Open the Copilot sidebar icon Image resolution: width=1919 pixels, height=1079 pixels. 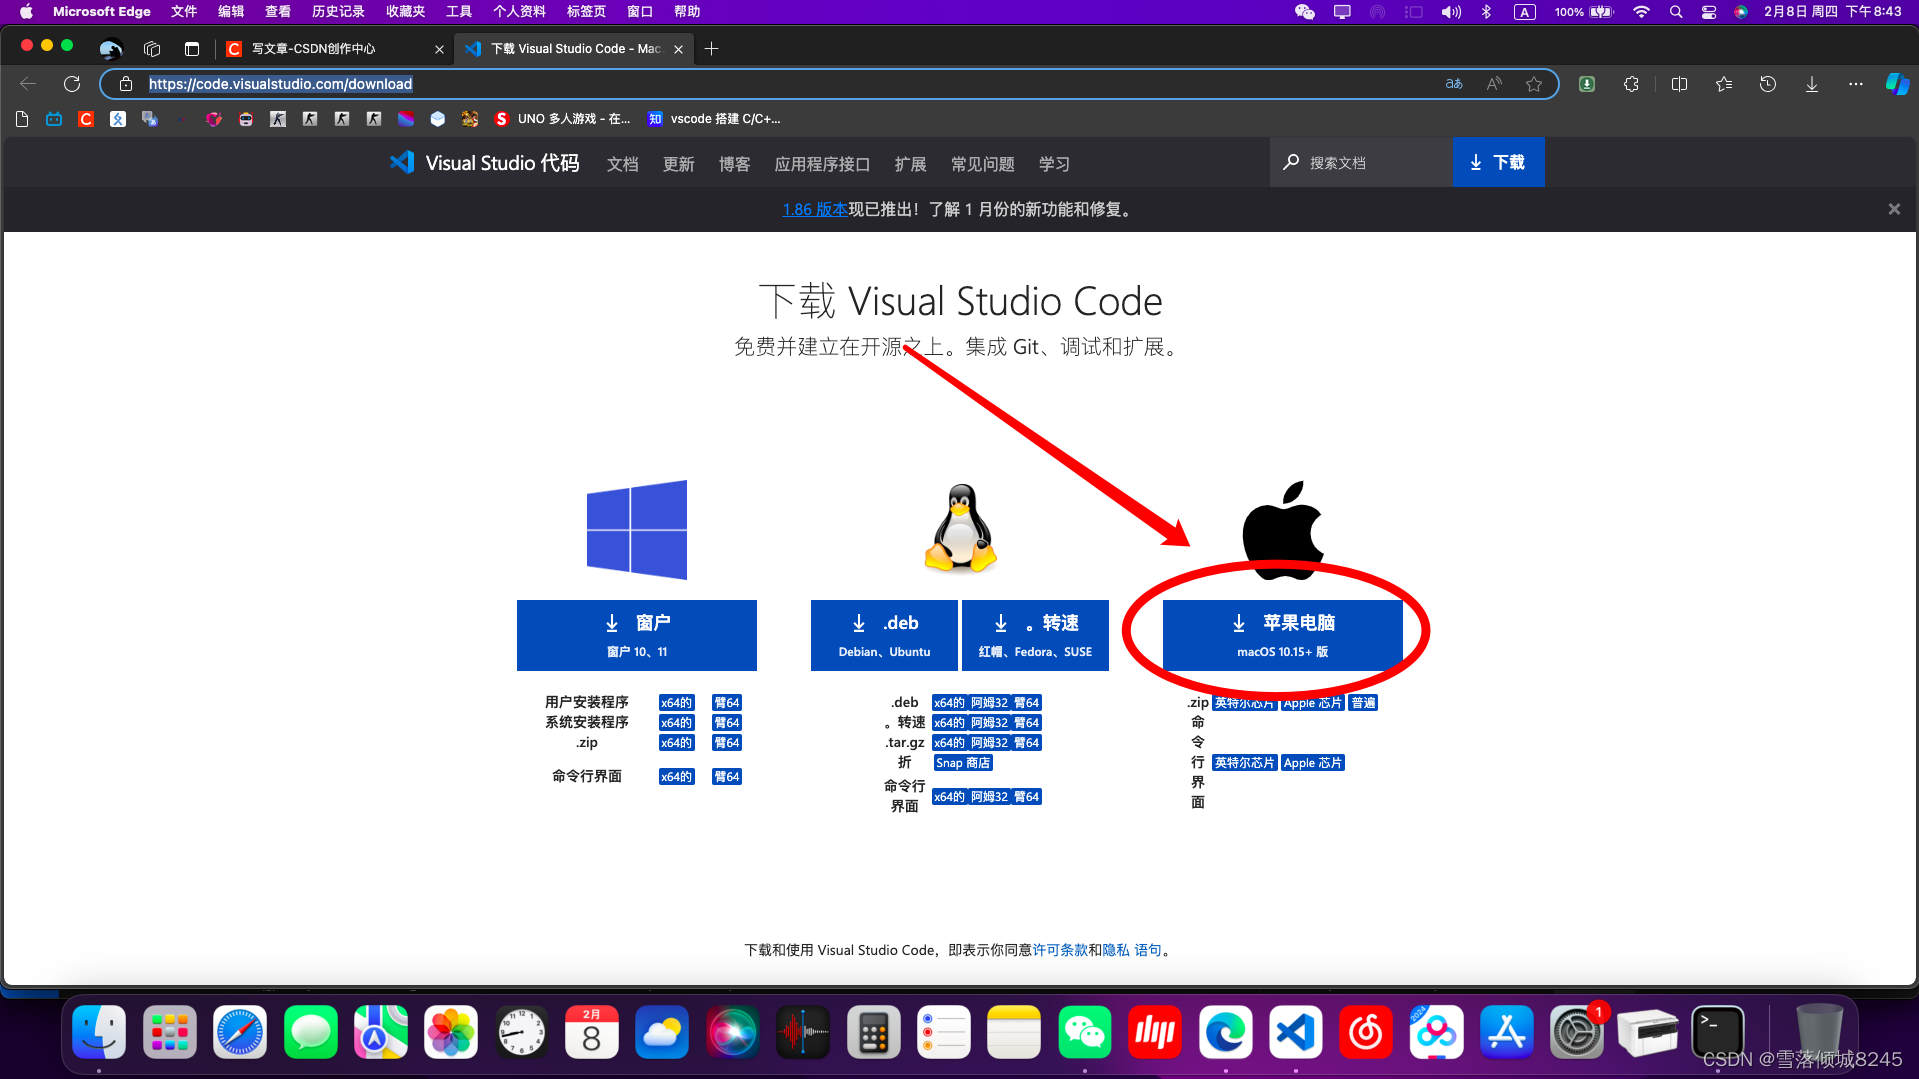[1897, 84]
